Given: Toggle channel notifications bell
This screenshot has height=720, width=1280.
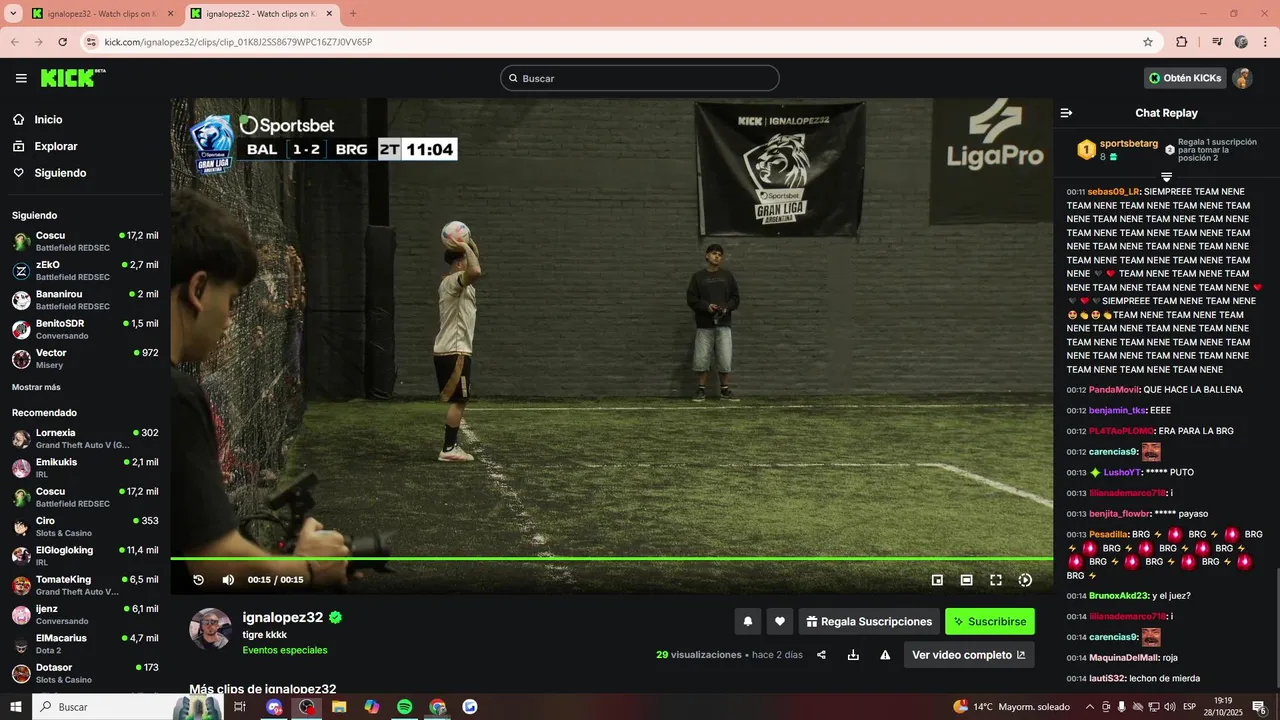Looking at the screenshot, I should pyautogui.click(x=747, y=622).
